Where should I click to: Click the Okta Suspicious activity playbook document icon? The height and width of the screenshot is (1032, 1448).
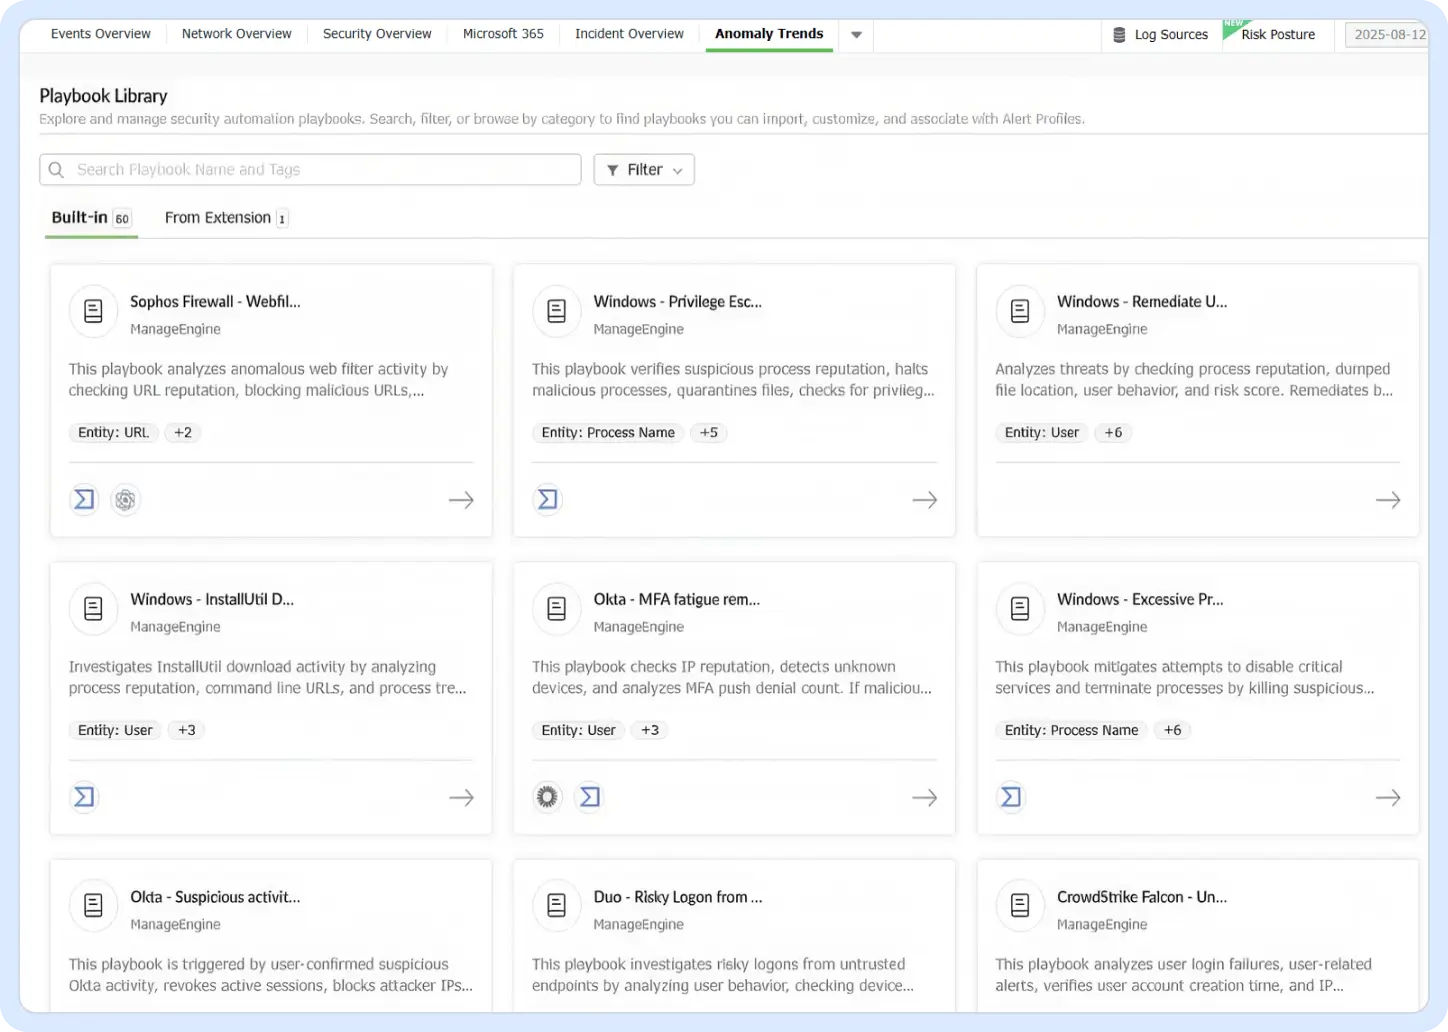coord(93,906)
